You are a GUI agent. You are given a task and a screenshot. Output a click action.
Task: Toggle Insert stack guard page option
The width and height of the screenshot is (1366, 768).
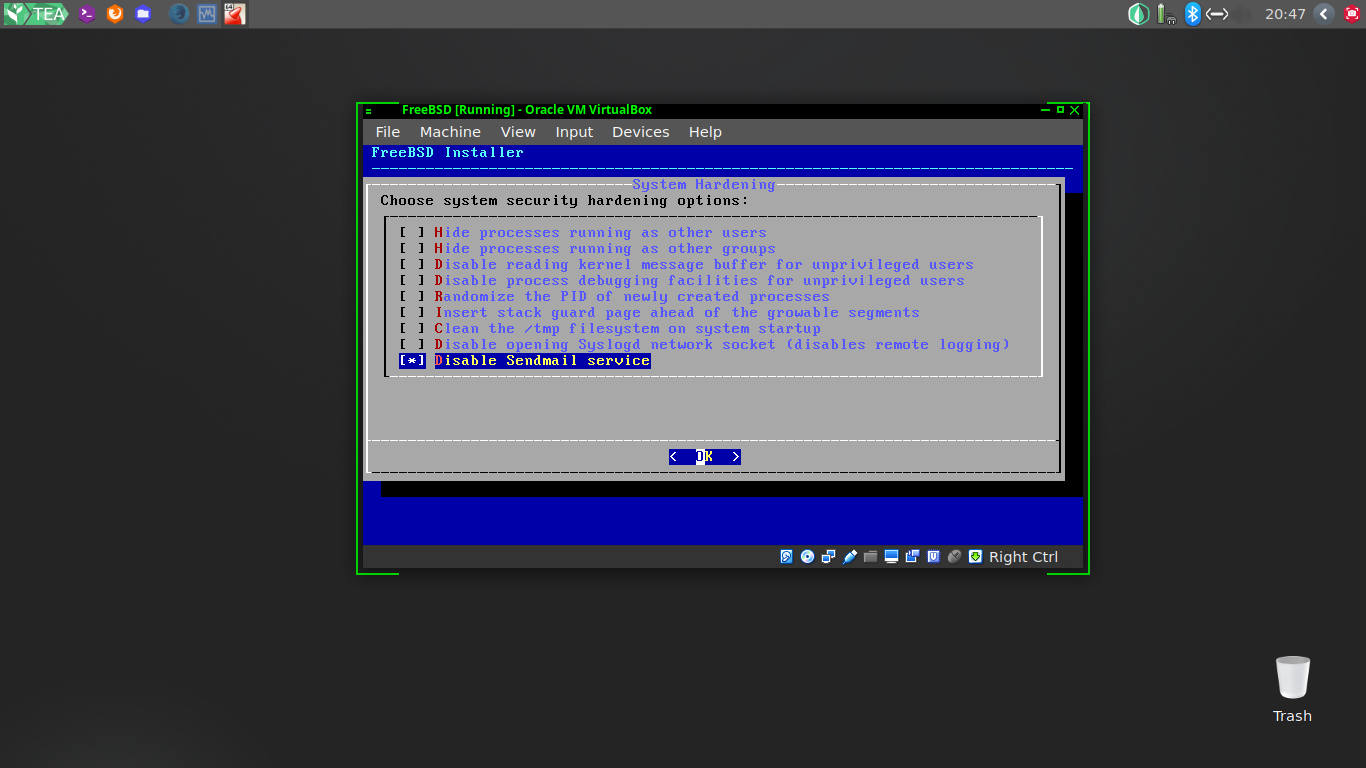click(x=659, y=313)
